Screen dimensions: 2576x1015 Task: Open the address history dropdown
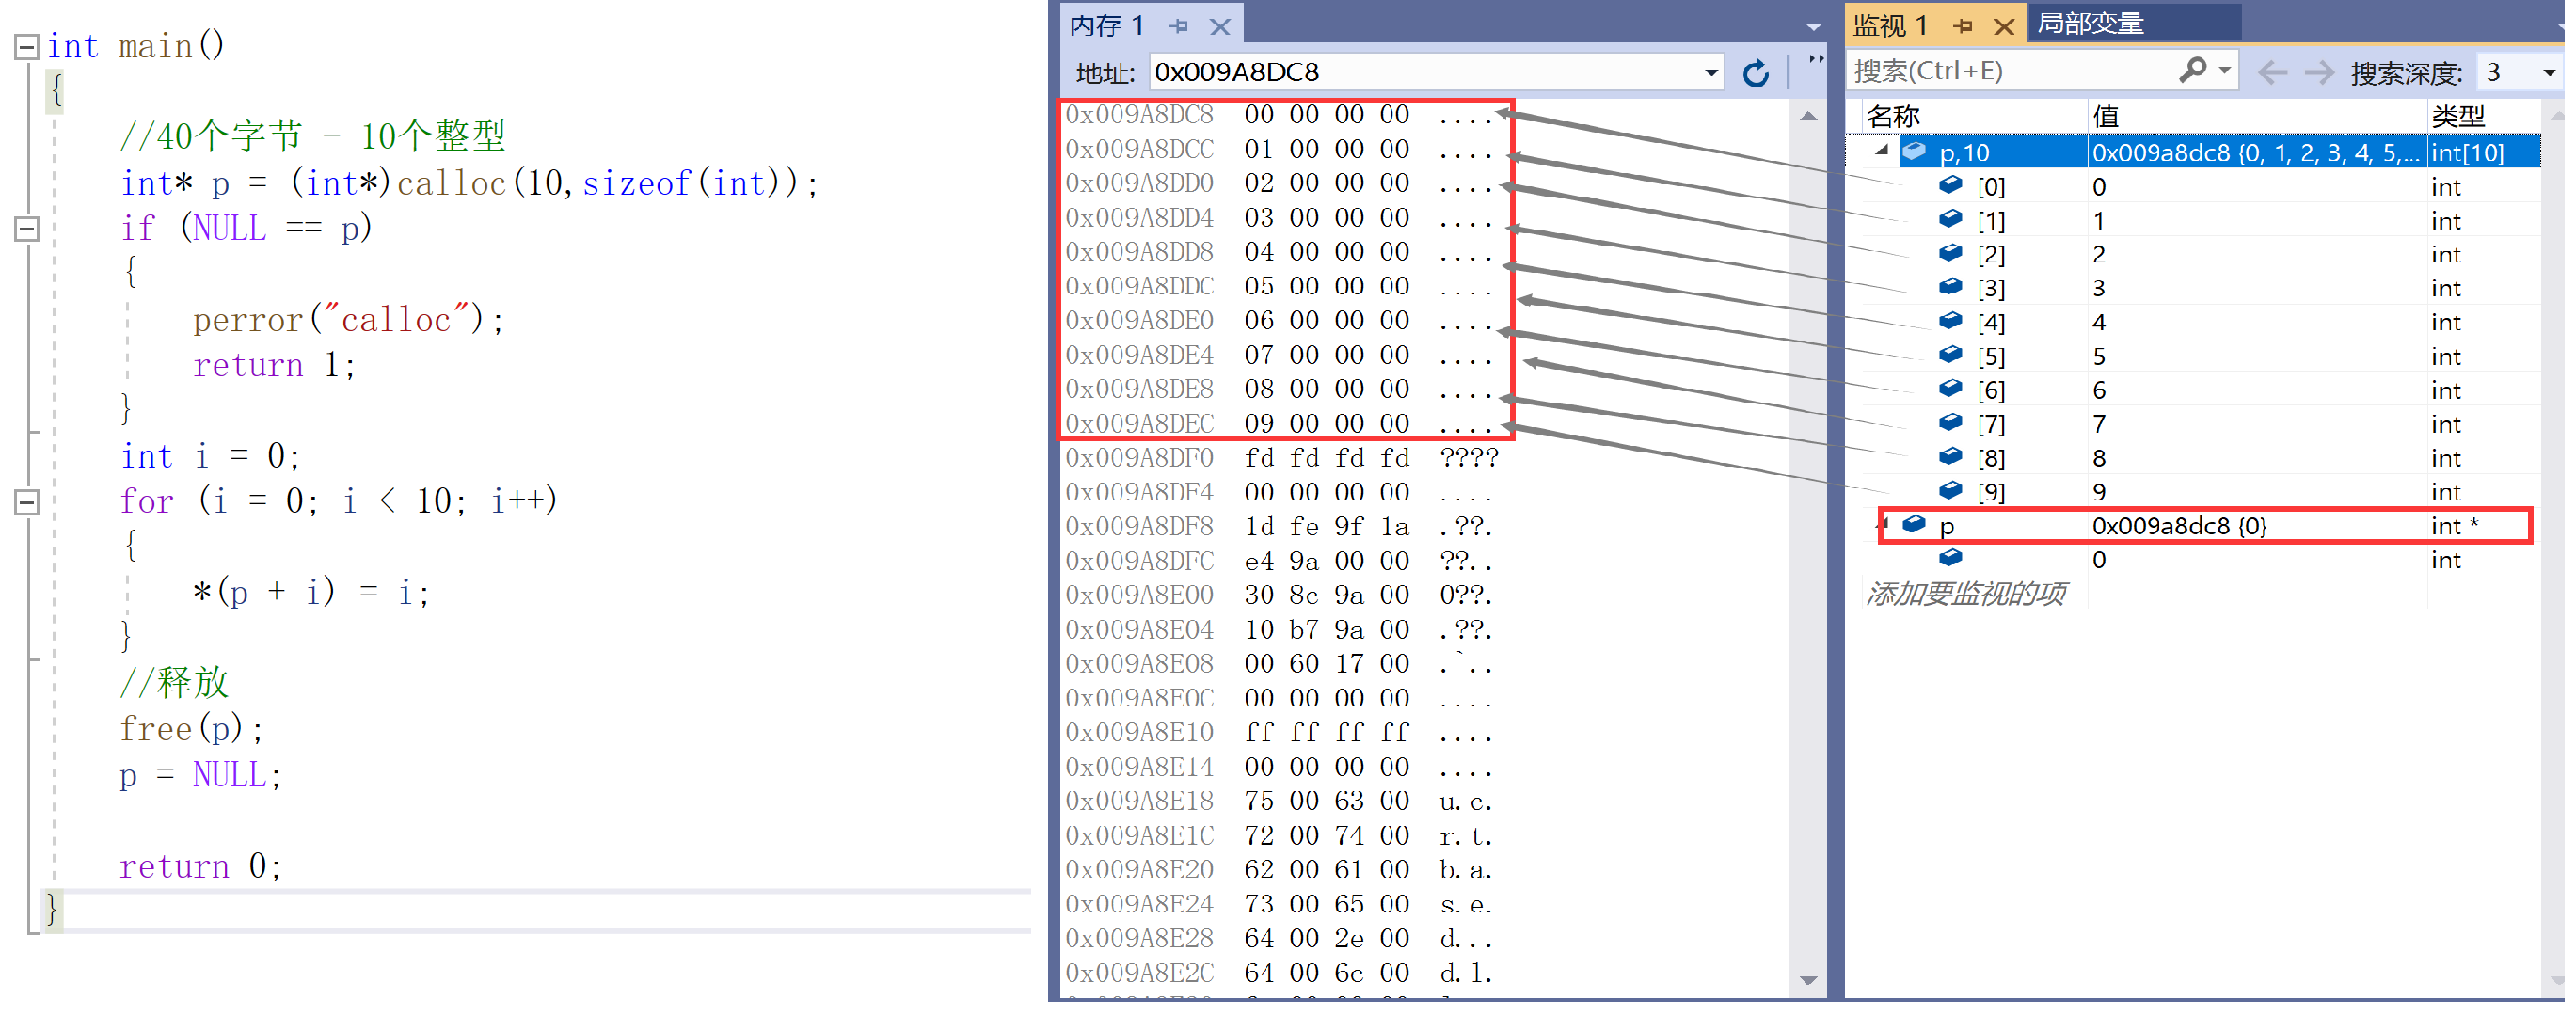[1711, 72]
